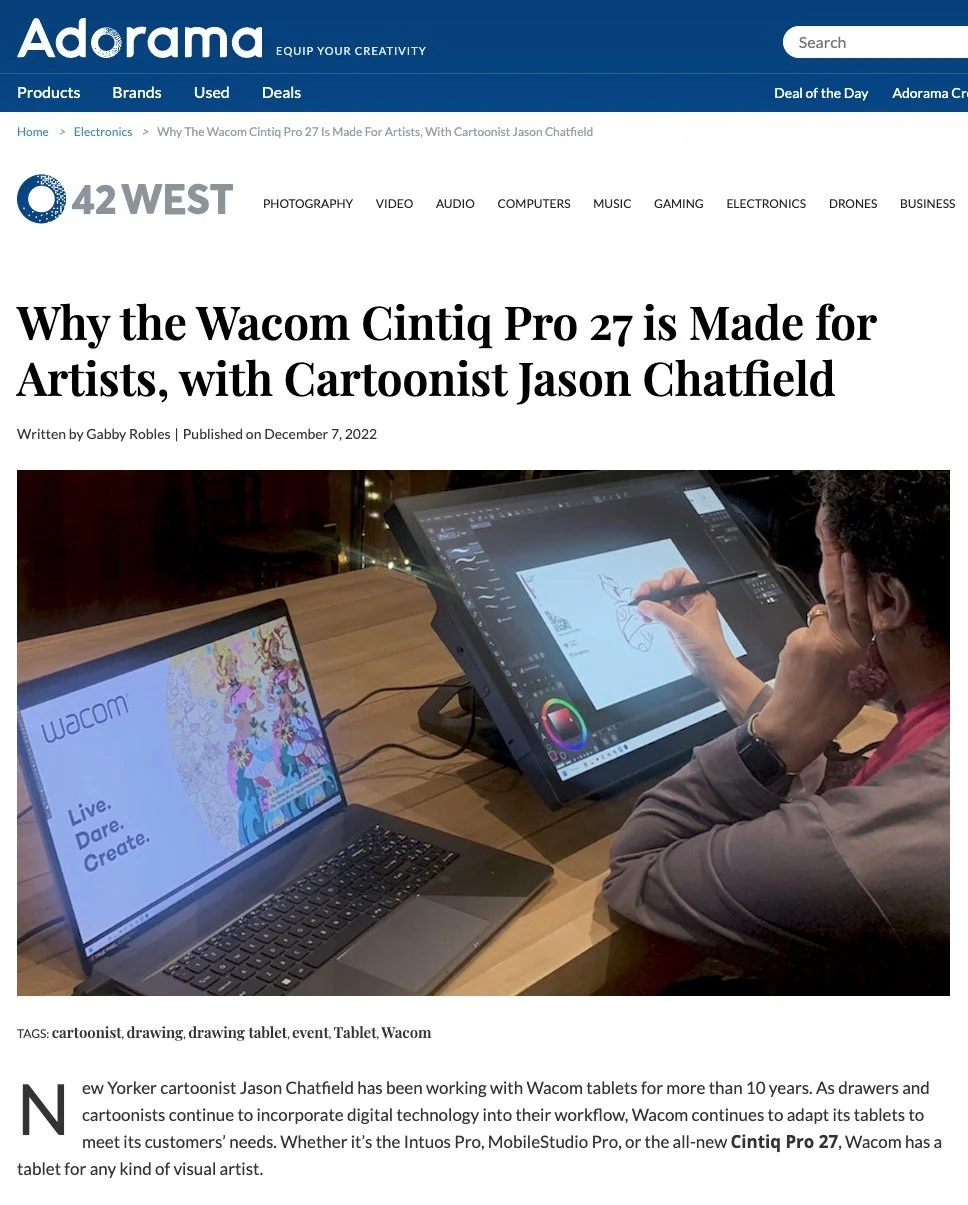Viewport: 968px width, 1205px height.
Task: Follow the Electronics breadcrumb link
Action: (103, 132)
